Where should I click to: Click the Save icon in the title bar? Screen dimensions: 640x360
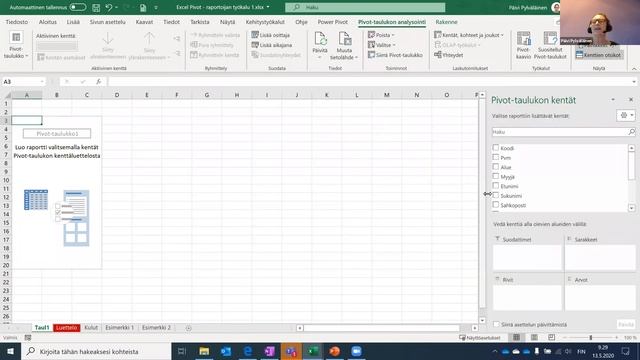pyautogui.click(x=96, y=7)
